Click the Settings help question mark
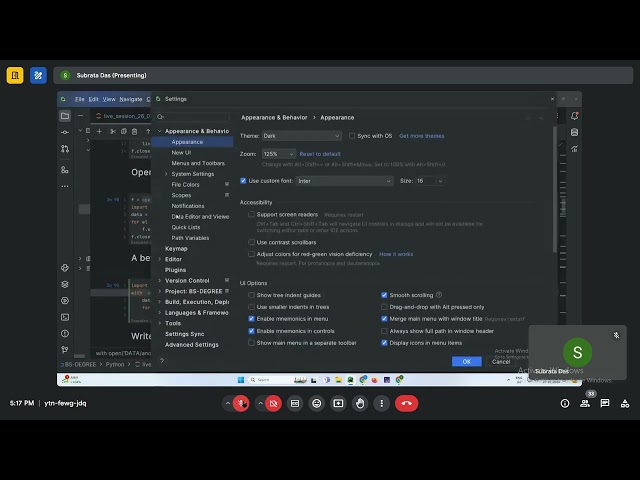 [162, 361]
